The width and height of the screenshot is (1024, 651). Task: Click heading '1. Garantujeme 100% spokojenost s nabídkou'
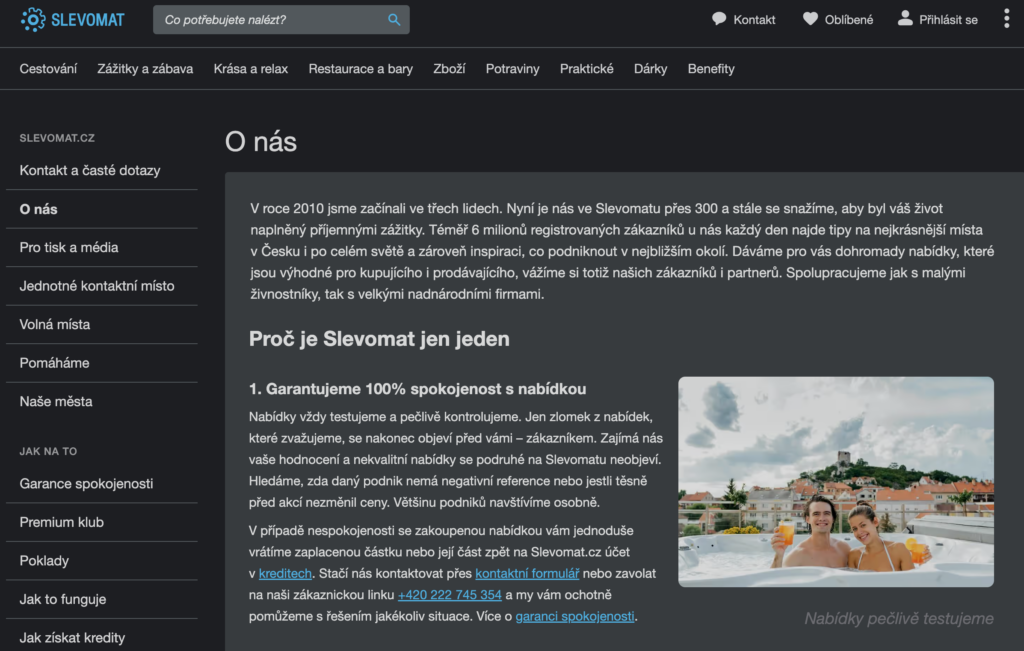pyautogui.click(x=417, y=389)
